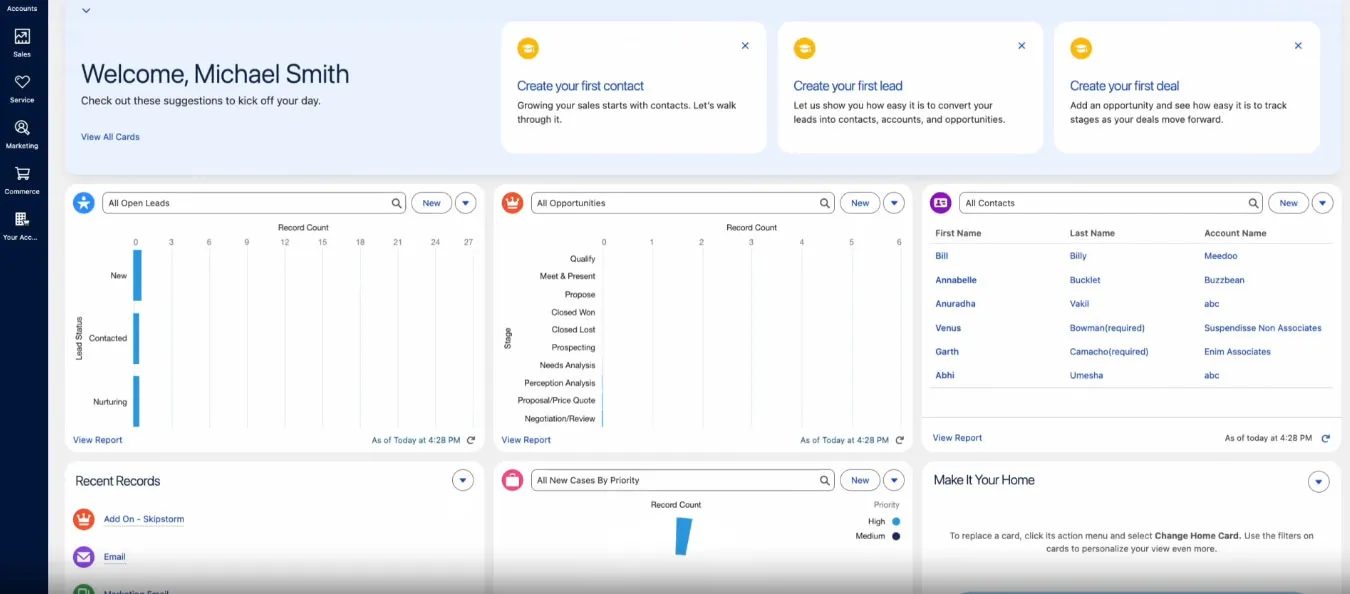Open the Annabelle contact record

(x=955, y=280)
